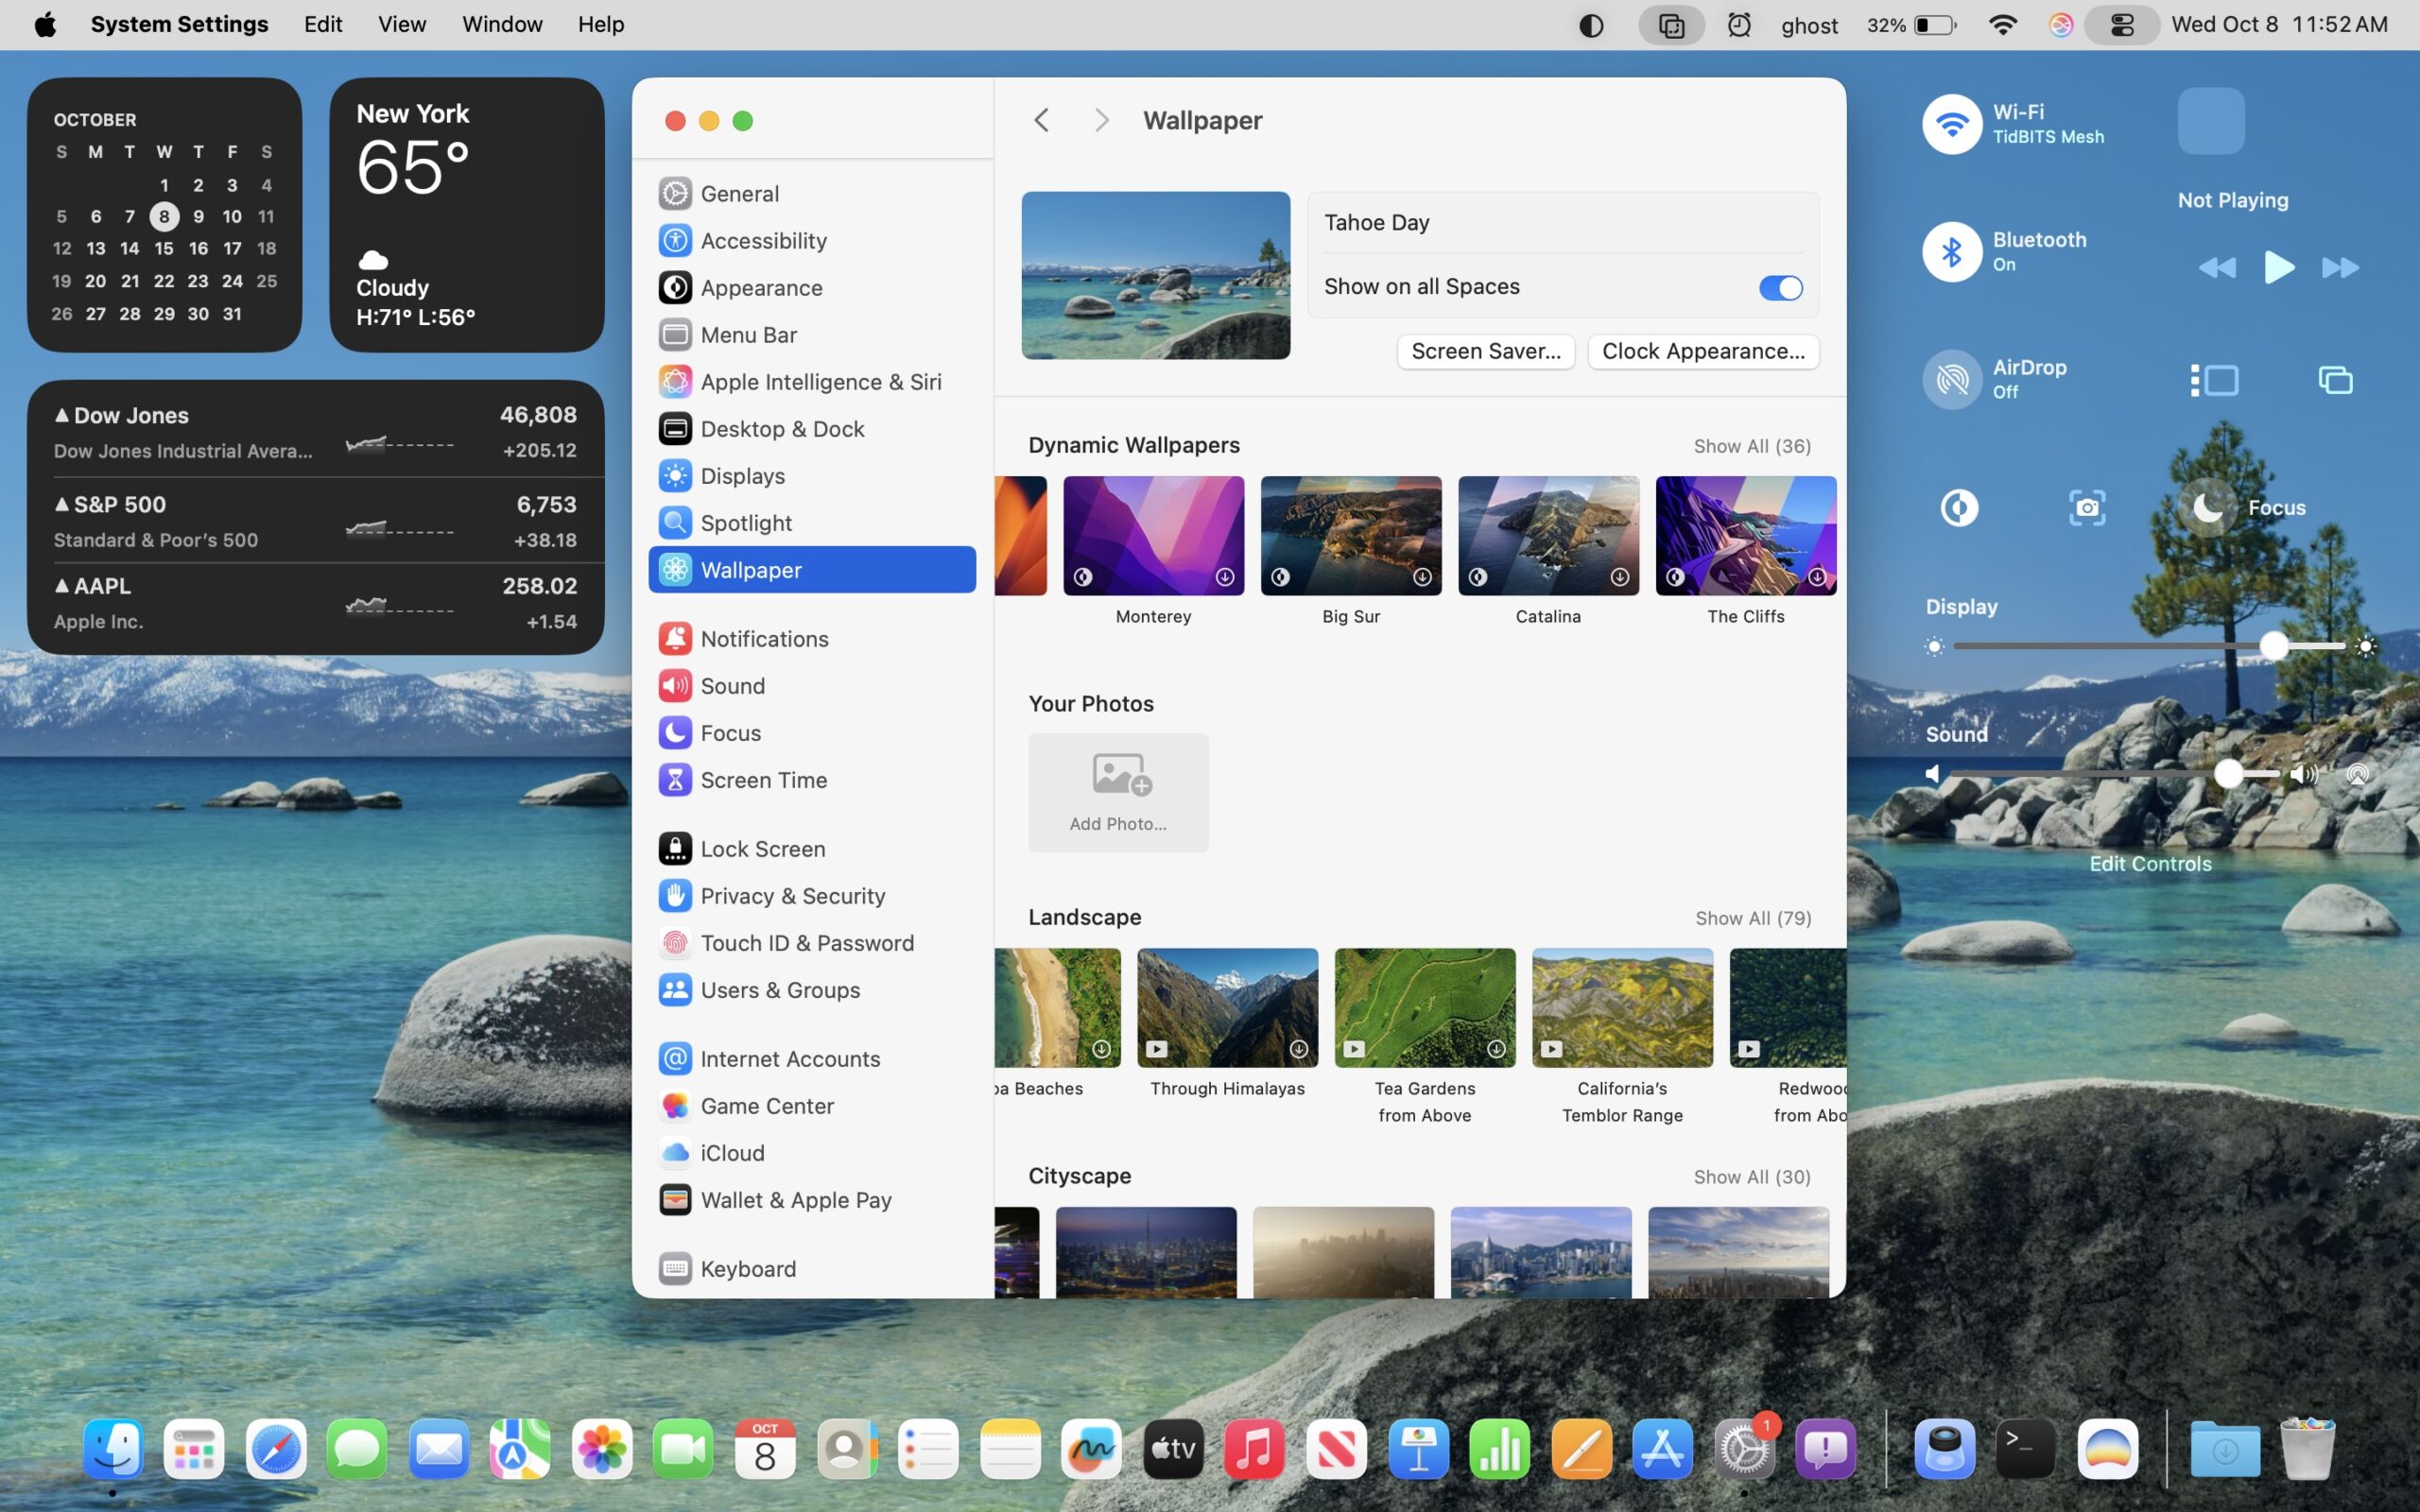The image size is (2420, 1512).
Task: Click the Screen Saver... button
Action: tap(1485, 351)
